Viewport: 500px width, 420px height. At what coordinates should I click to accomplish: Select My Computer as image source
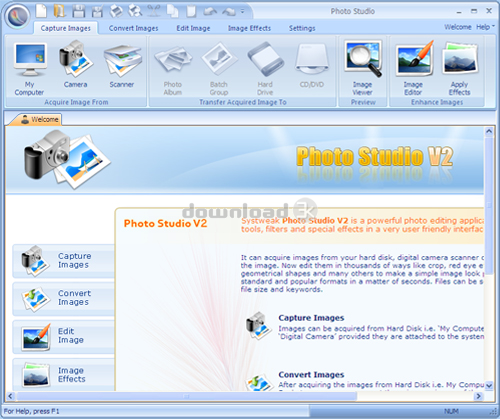click(29, 69)
